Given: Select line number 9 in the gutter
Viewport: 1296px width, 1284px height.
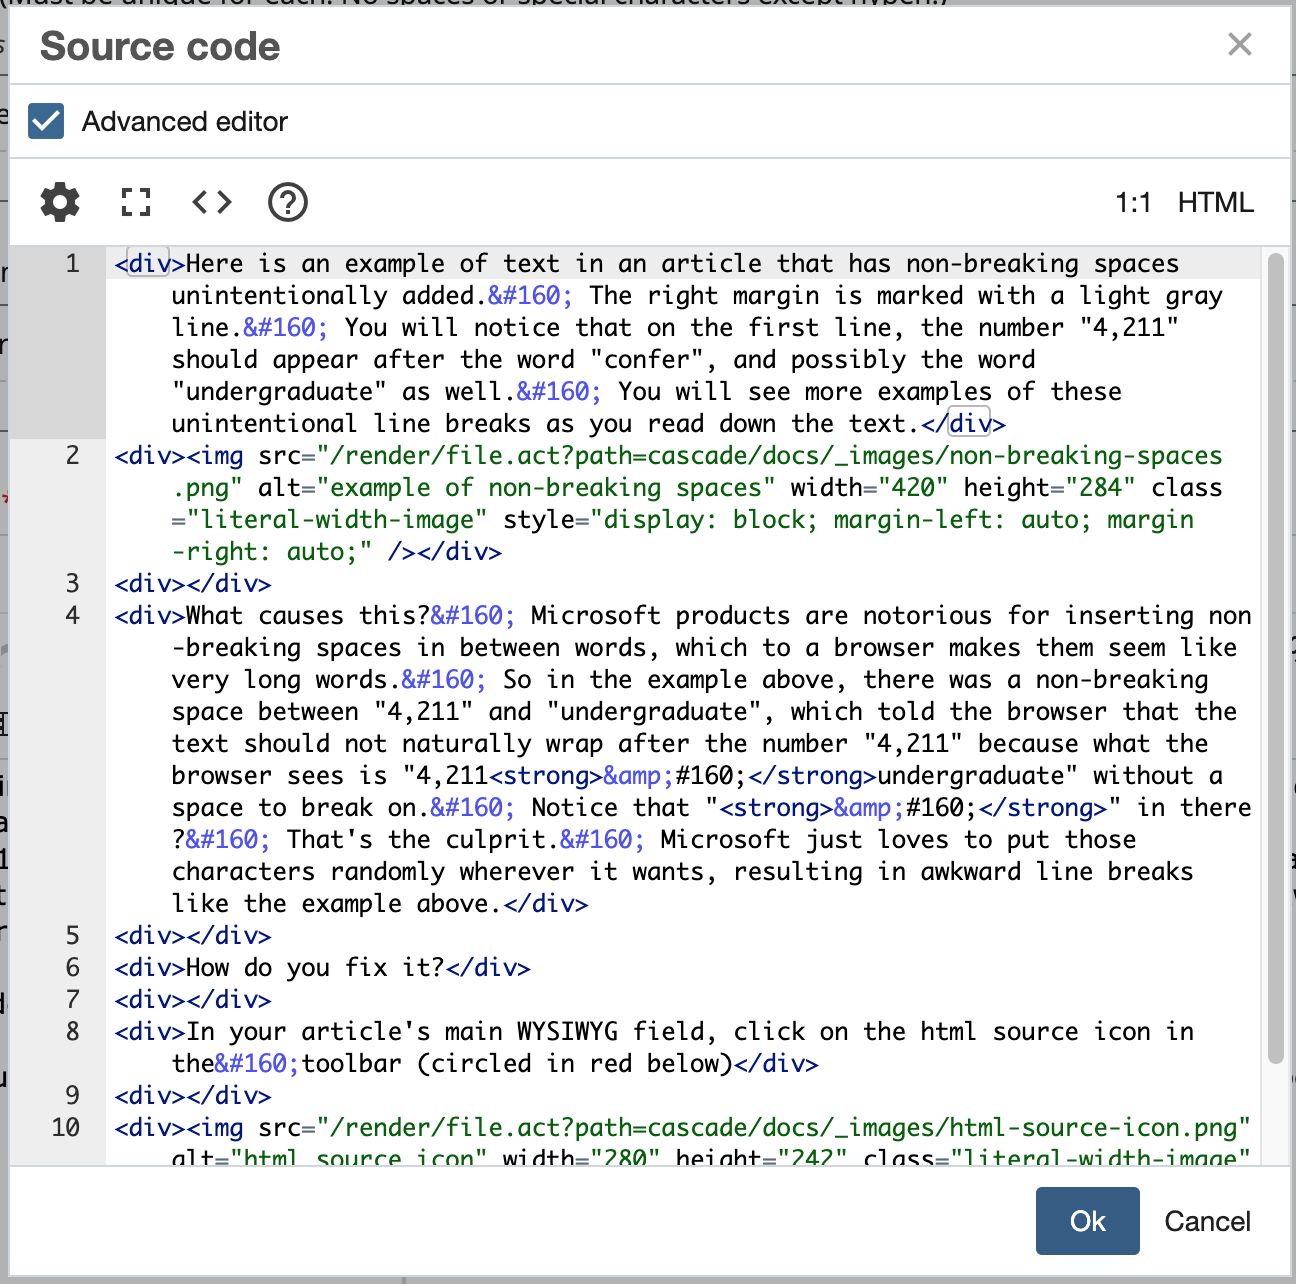Looking at the screenshot, I should point(72,1095).
